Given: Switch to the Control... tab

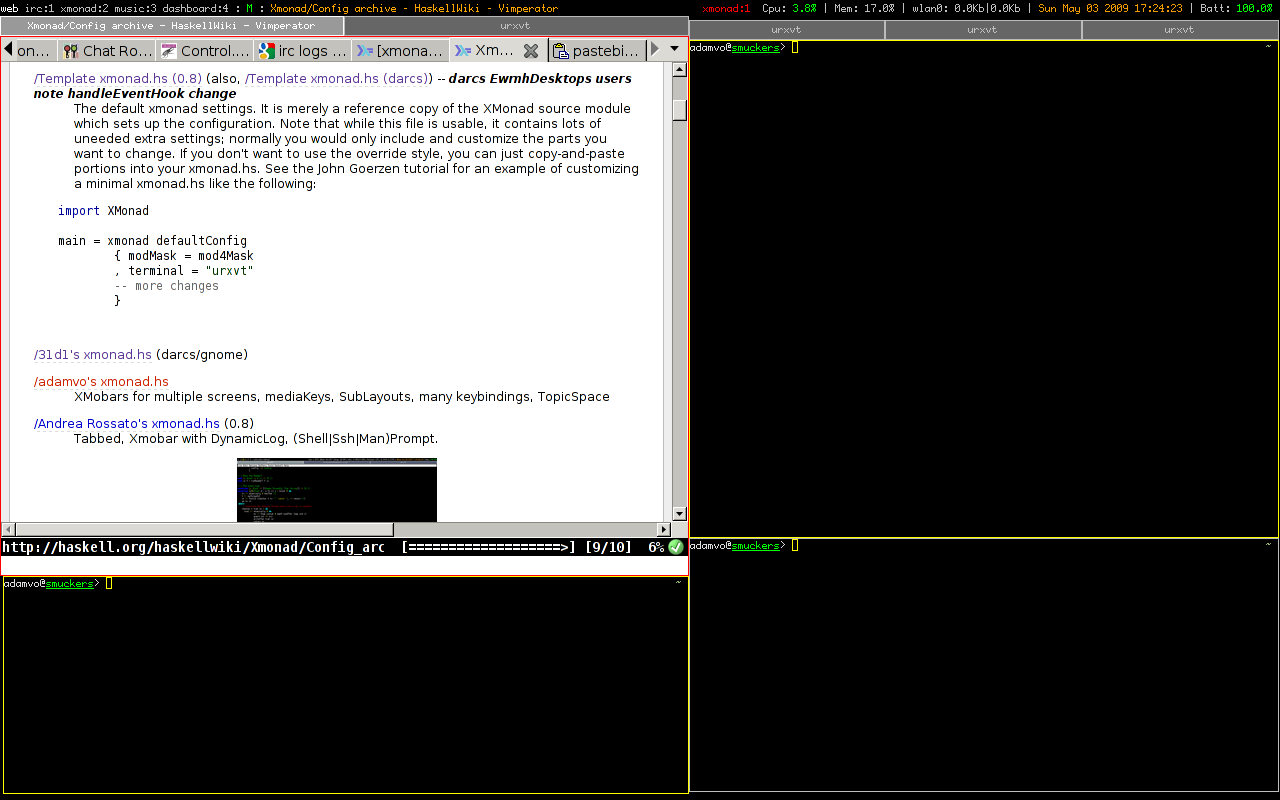Looking at the screenshot, I should click(204, 50).
